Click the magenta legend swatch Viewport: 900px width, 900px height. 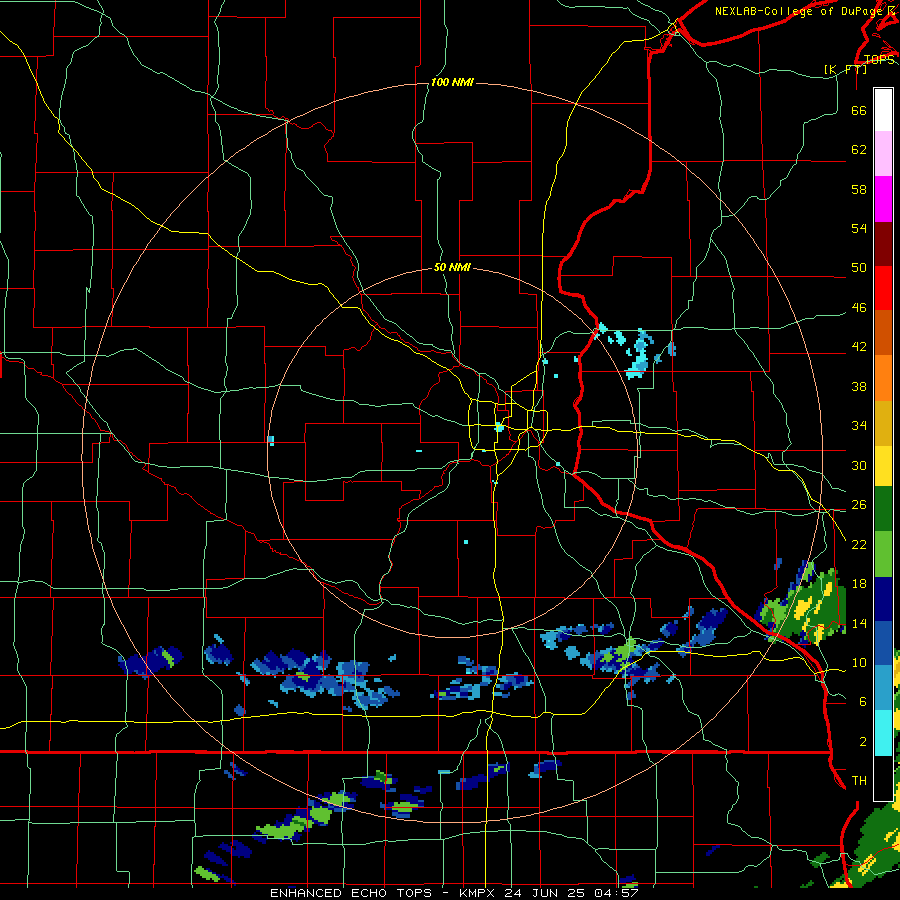[x=883, y=199]
